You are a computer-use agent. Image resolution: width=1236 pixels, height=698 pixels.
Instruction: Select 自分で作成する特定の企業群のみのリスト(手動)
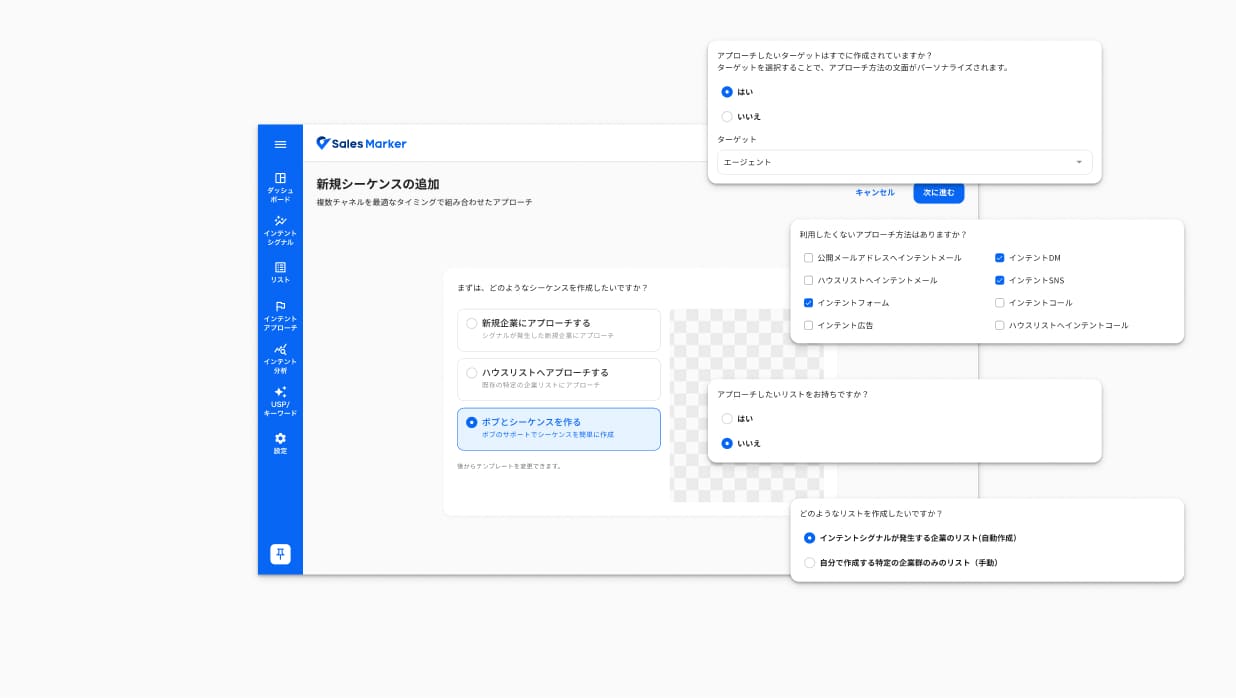(x=810, y=563)
